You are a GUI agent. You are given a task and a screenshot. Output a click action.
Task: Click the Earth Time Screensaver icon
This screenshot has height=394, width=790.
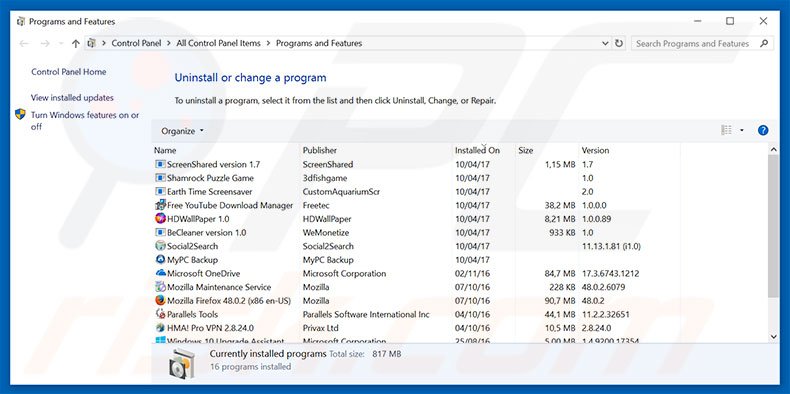(160, 191)
